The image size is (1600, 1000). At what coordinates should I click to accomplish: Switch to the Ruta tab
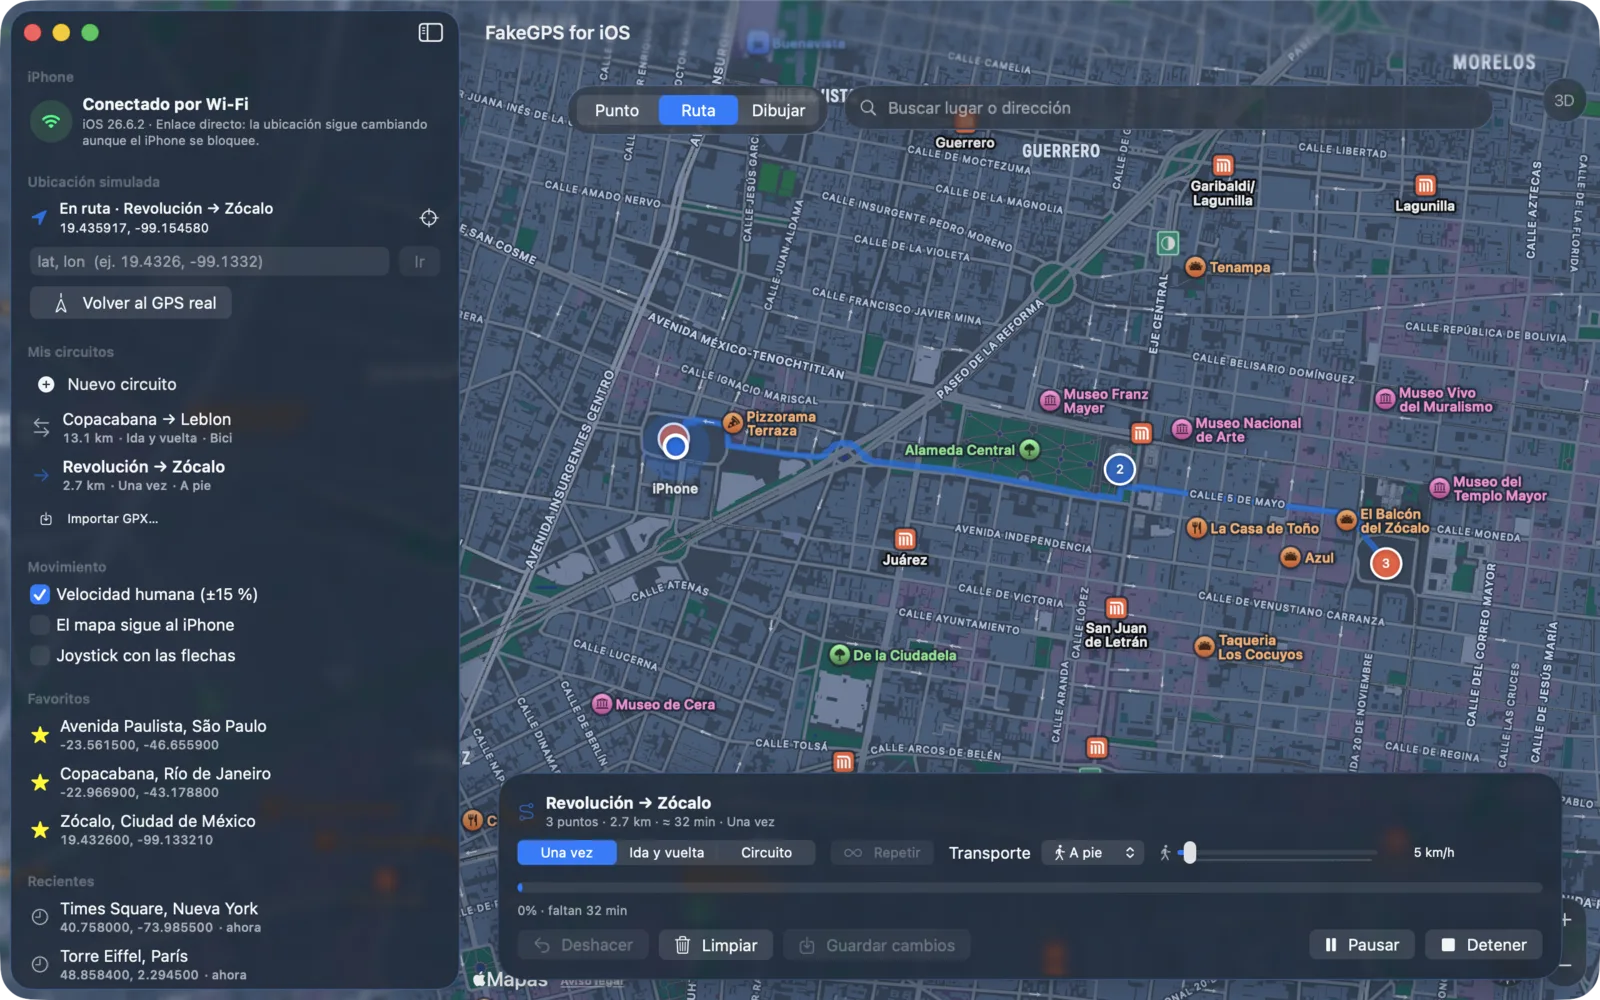coord(698,110)
